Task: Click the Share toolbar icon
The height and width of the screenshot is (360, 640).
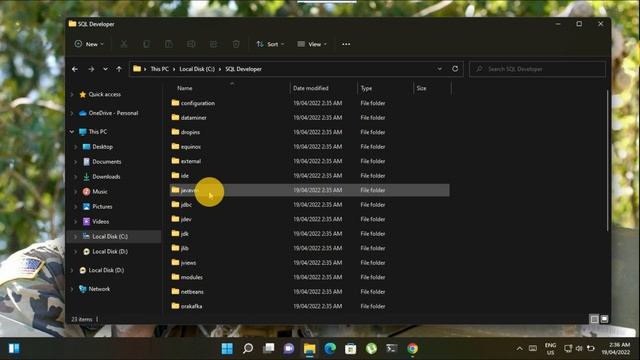Action: pos(213,44)
